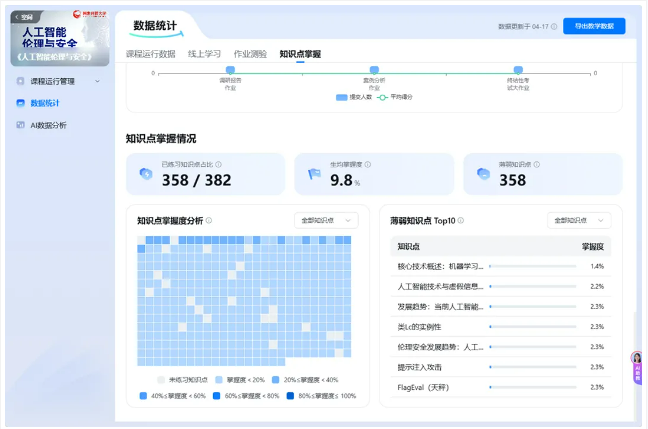Screen dimensions: 648x429
Task: Click the info icon next to 已练习知识点占比
Action: [218, 164]
